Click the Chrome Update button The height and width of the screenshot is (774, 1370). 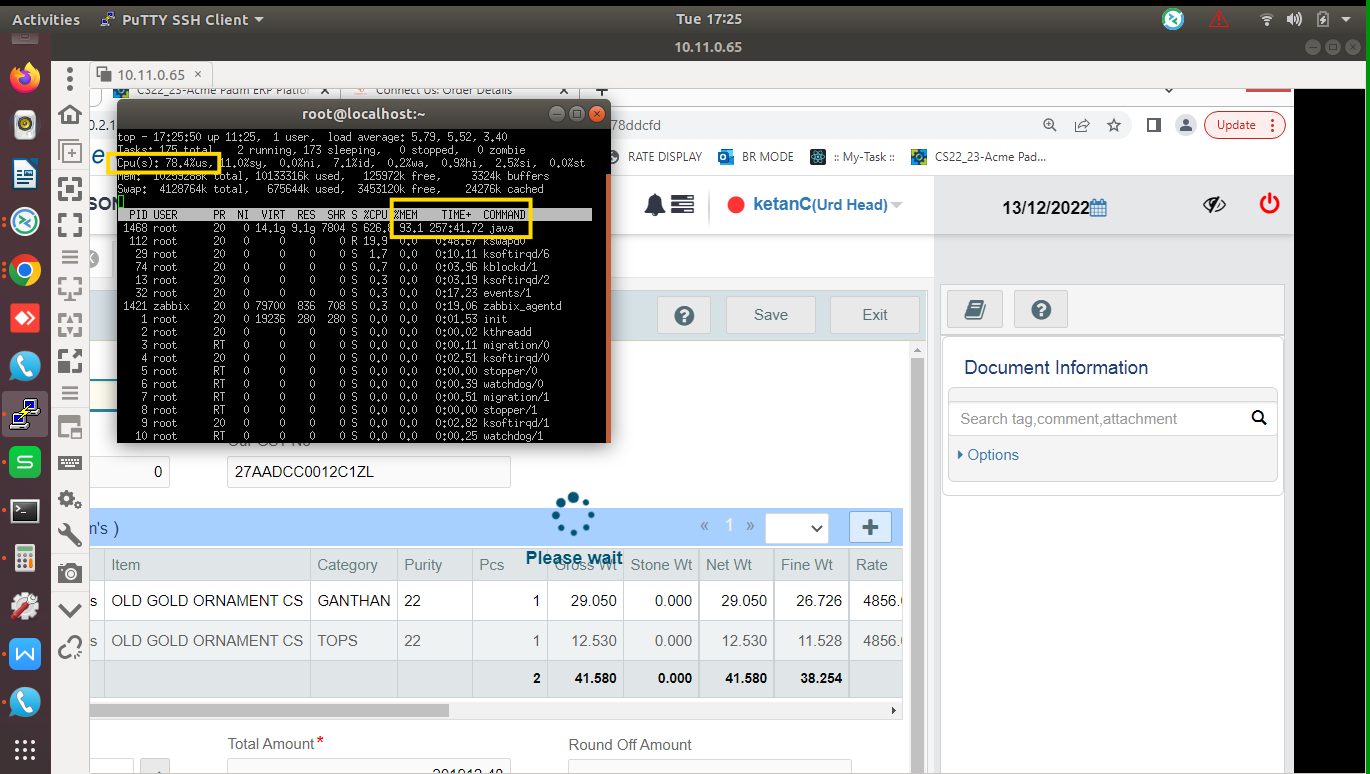pos(1245,125)
